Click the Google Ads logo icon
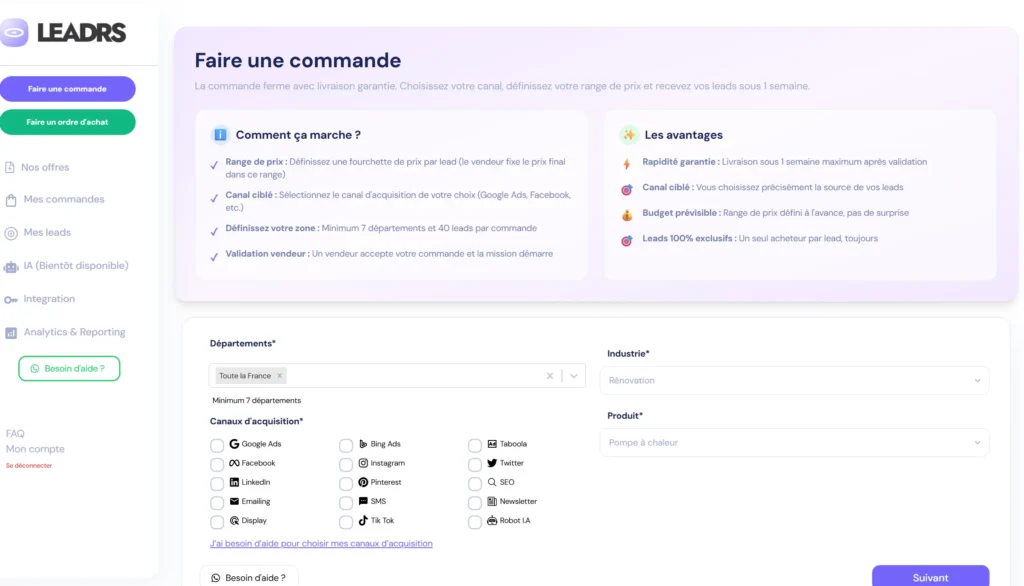 (x=234, y=444)
